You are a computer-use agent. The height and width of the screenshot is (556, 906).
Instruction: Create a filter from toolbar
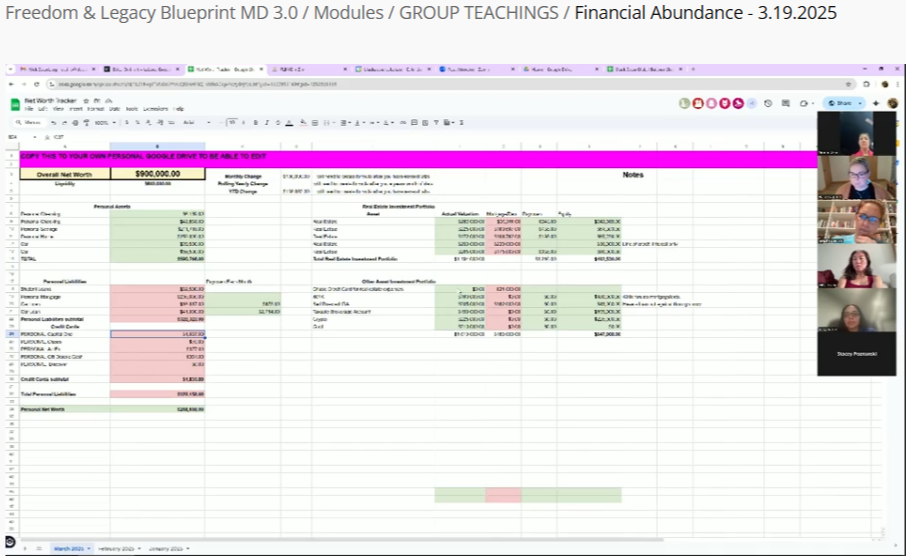[436, 123]
